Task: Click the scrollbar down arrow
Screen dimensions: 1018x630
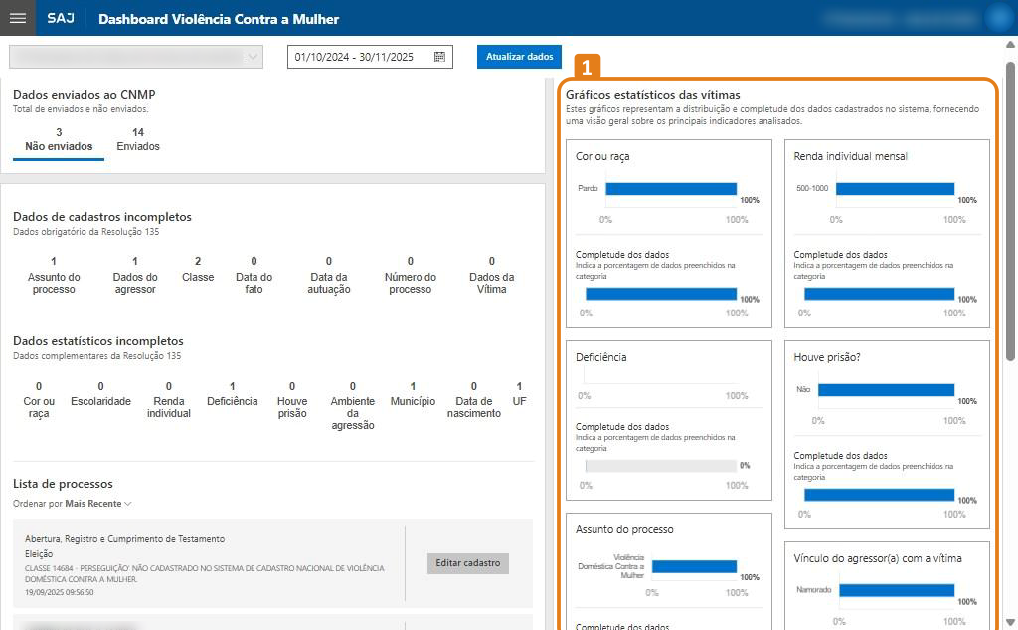Action: tap(1010, 620)
